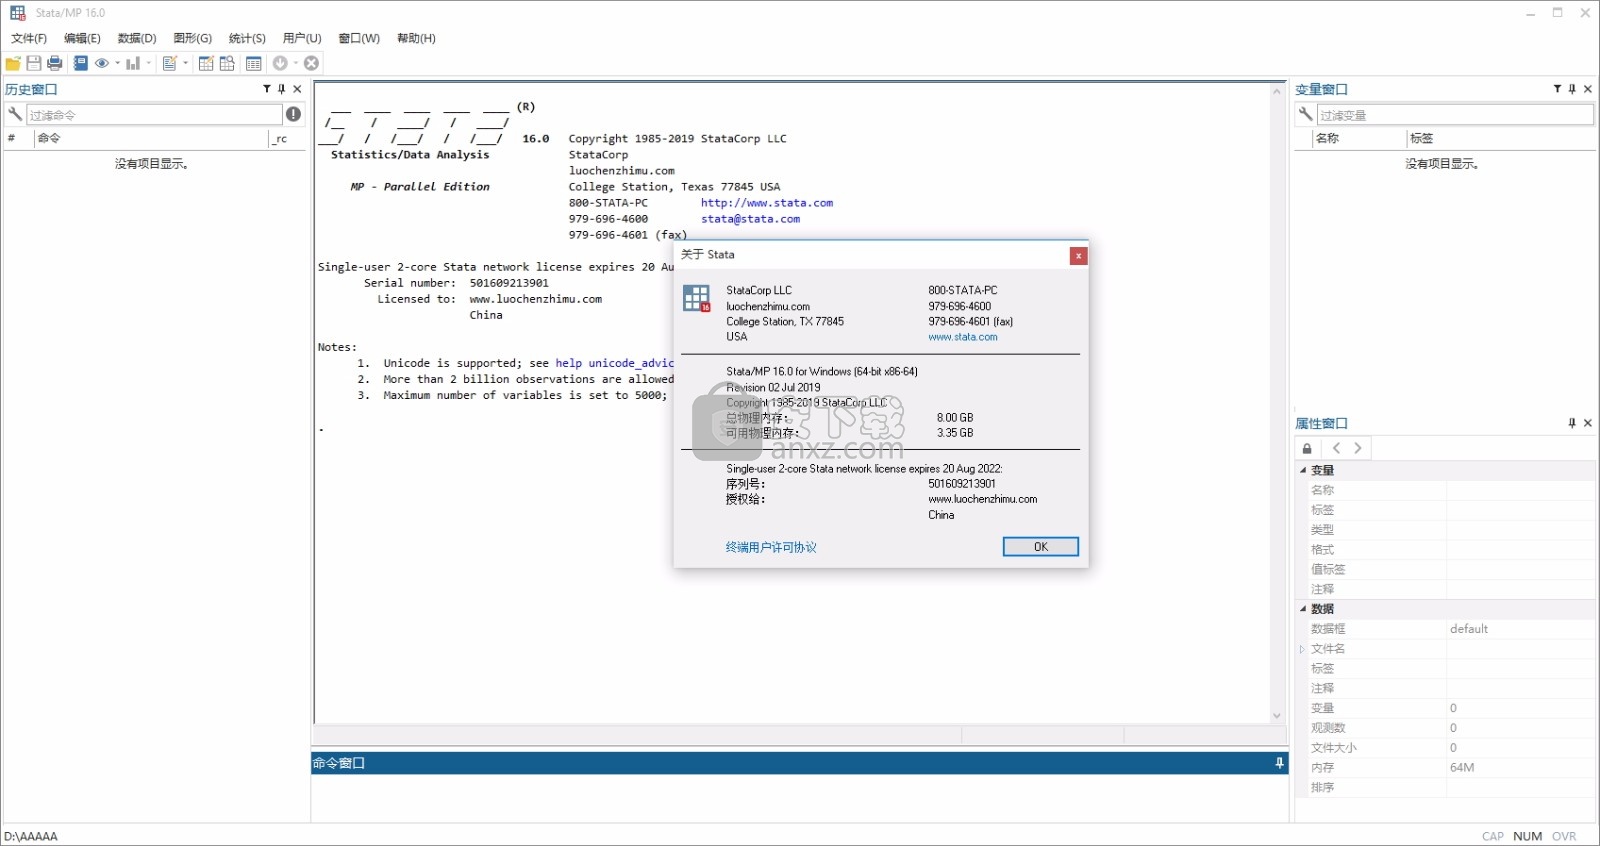This screenshot has width=1600, height=846.
Task: Open the 统计(S) menu
Action: click(x=247, y=38)
